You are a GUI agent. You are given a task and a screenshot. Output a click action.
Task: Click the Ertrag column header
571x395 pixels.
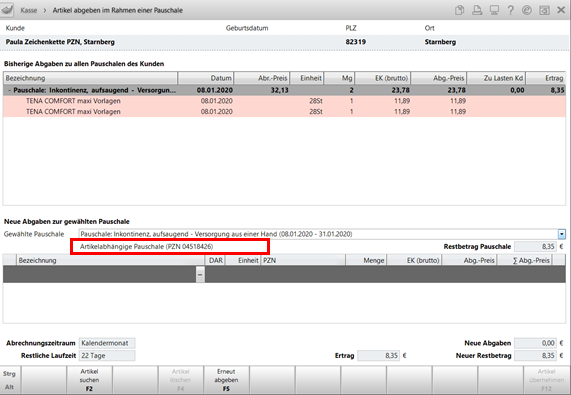click(x=546, y=78)
